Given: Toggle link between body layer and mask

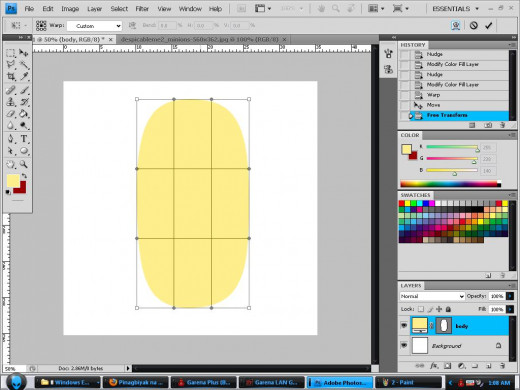Looking at the screenshot, I should 432,326.
